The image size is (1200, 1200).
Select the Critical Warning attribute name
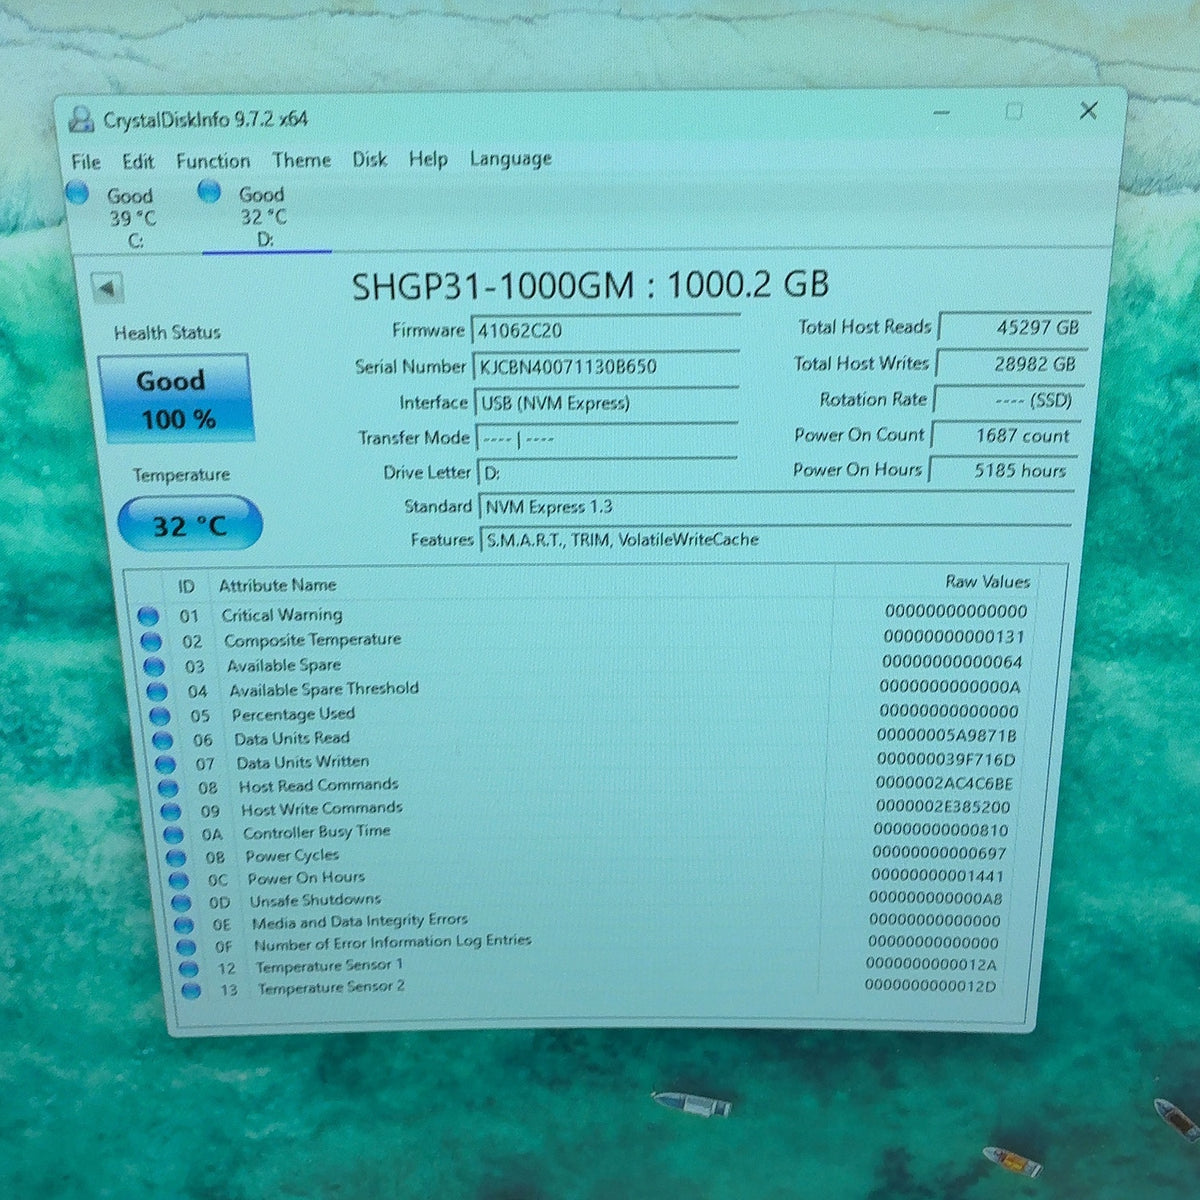(281, 615)
